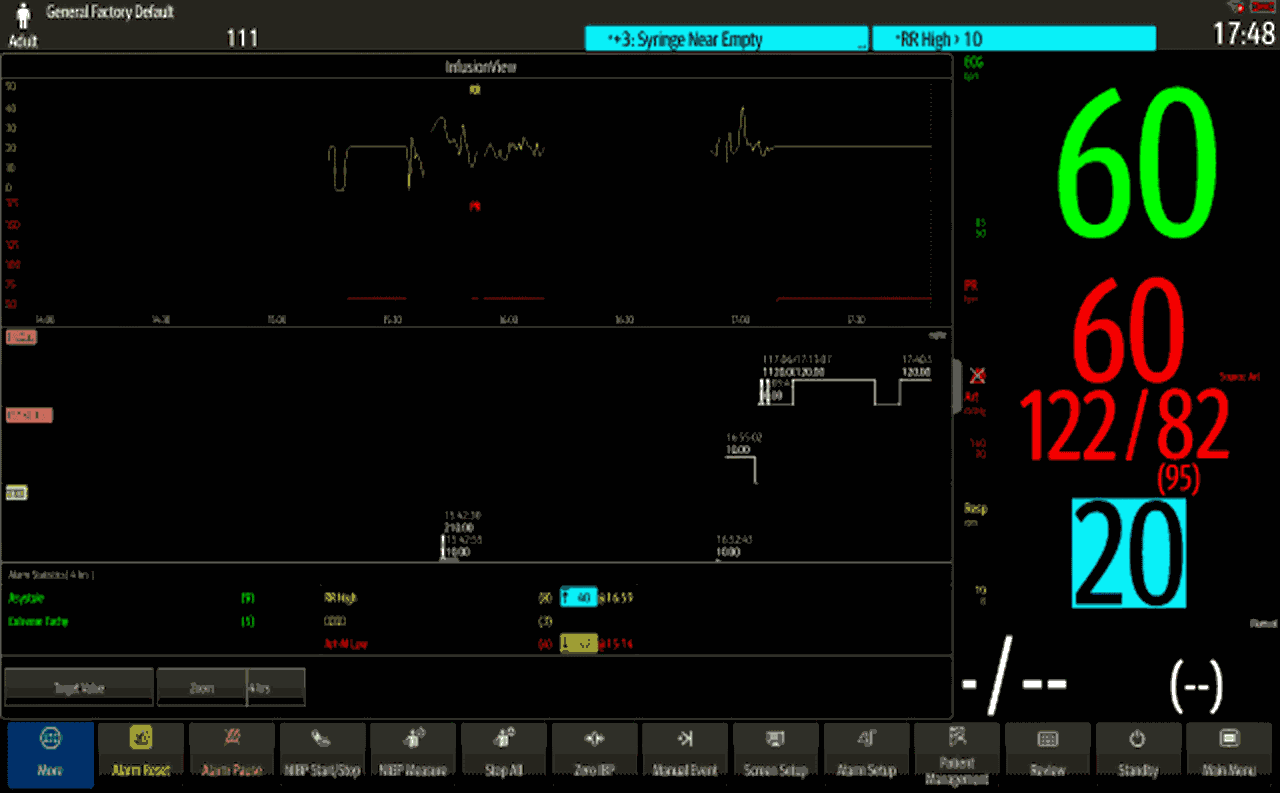Pause alarms with Alarm Pause
1280x793 pixels.
tap(231, 755)
